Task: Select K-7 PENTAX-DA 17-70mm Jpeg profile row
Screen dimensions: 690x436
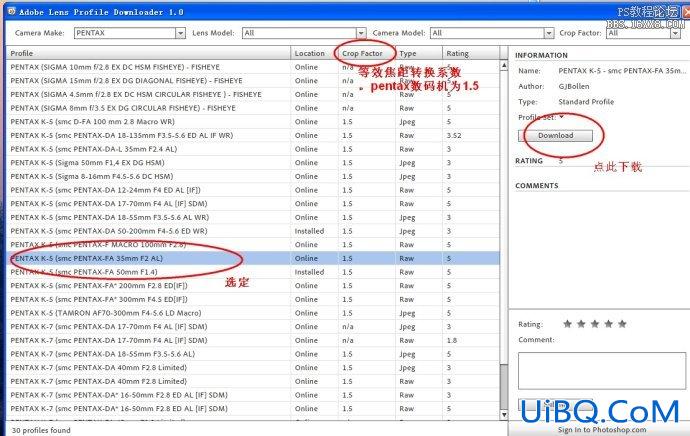Action: (253, 326)
